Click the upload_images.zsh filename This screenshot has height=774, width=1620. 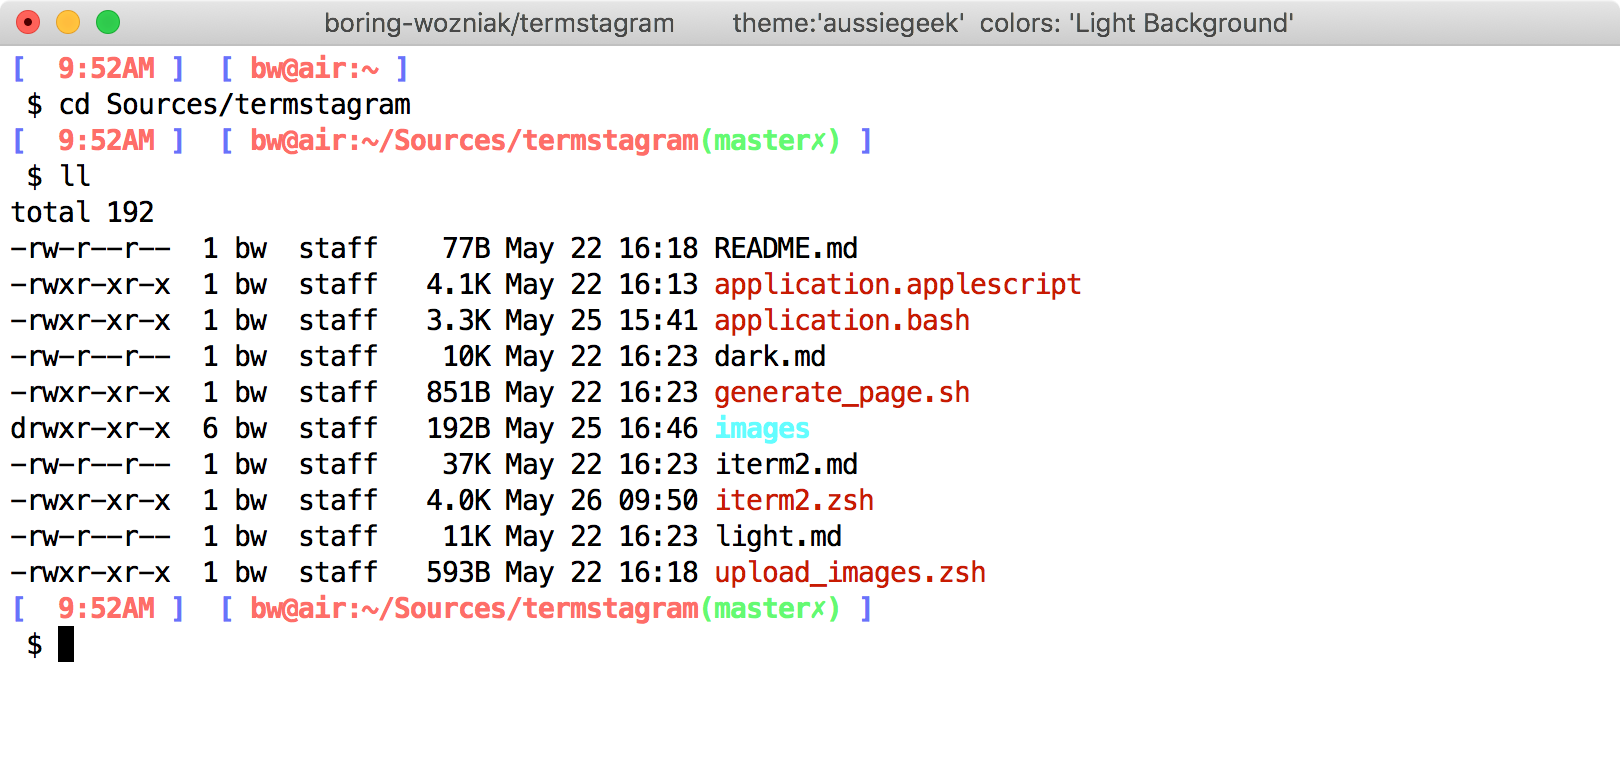pyautogui.click(x=849, y=572)
